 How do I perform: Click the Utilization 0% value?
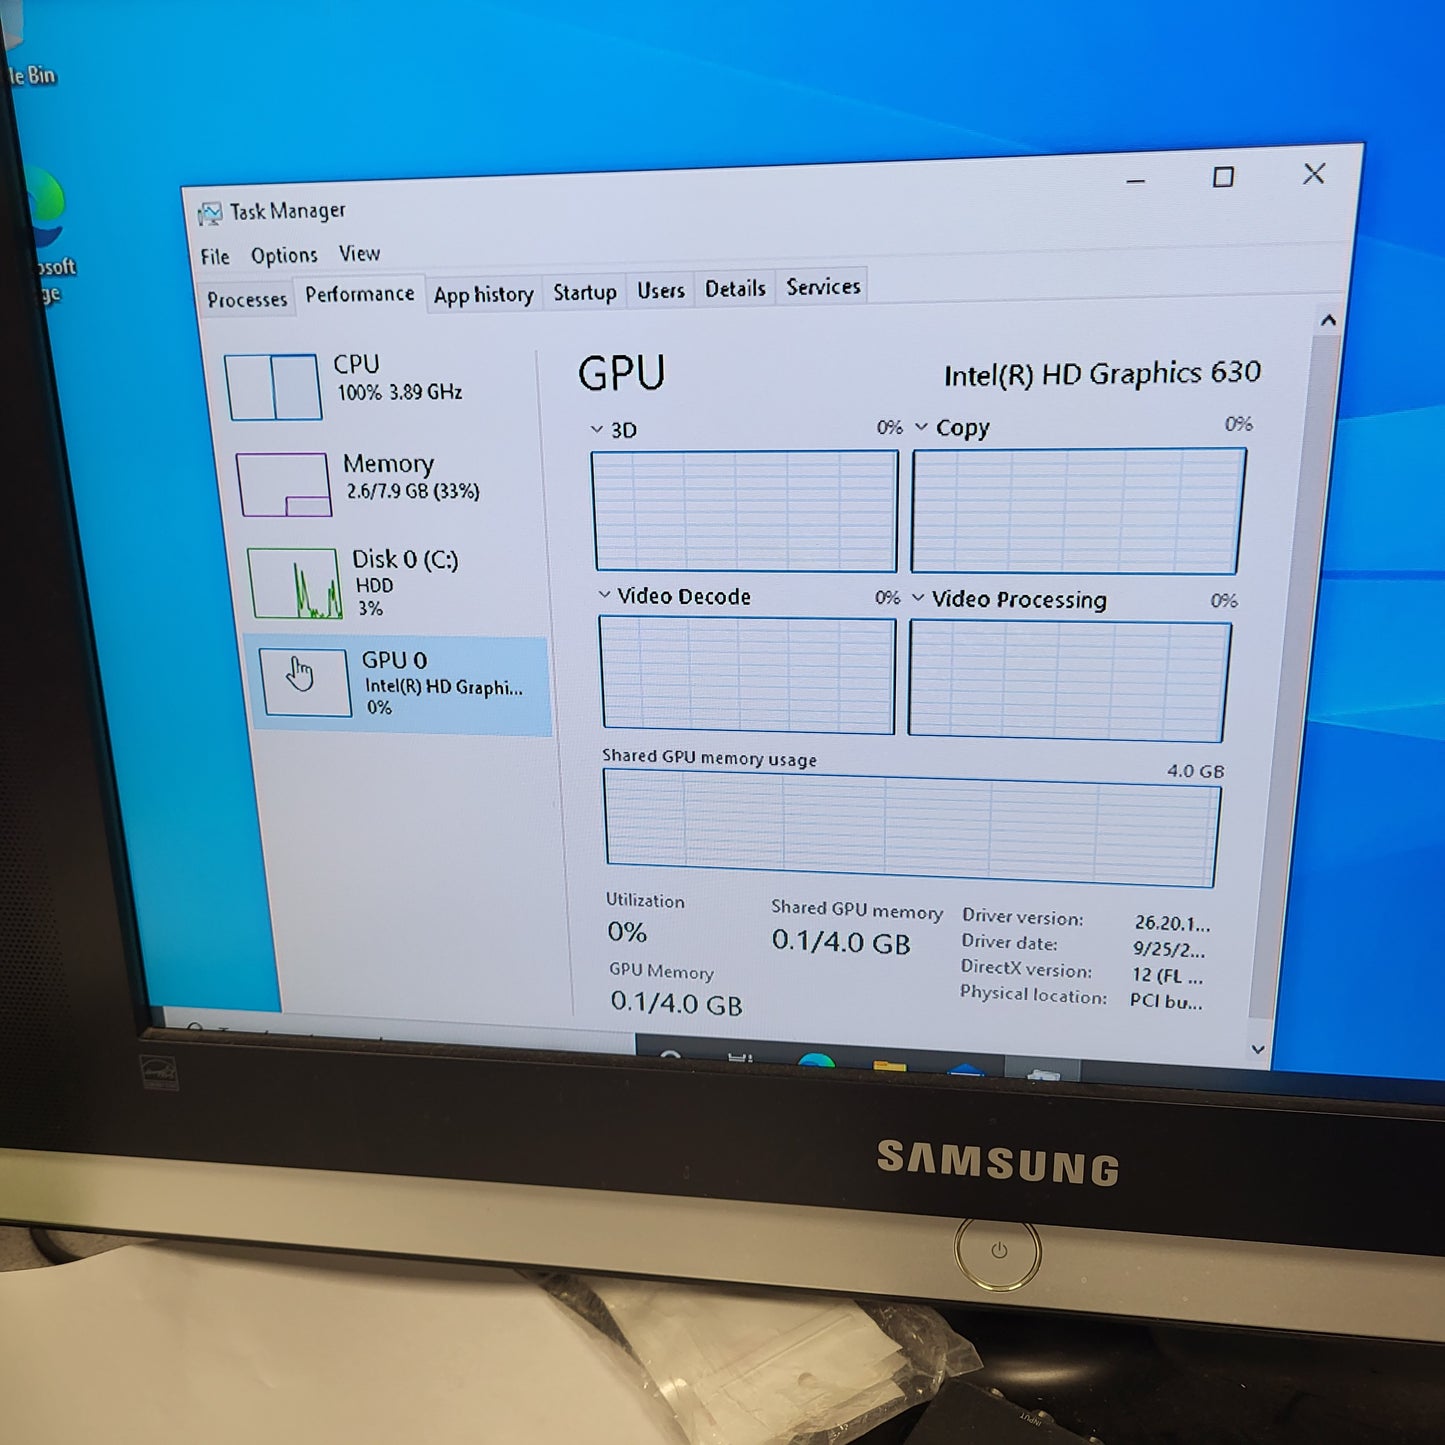(x=627, y=932)
